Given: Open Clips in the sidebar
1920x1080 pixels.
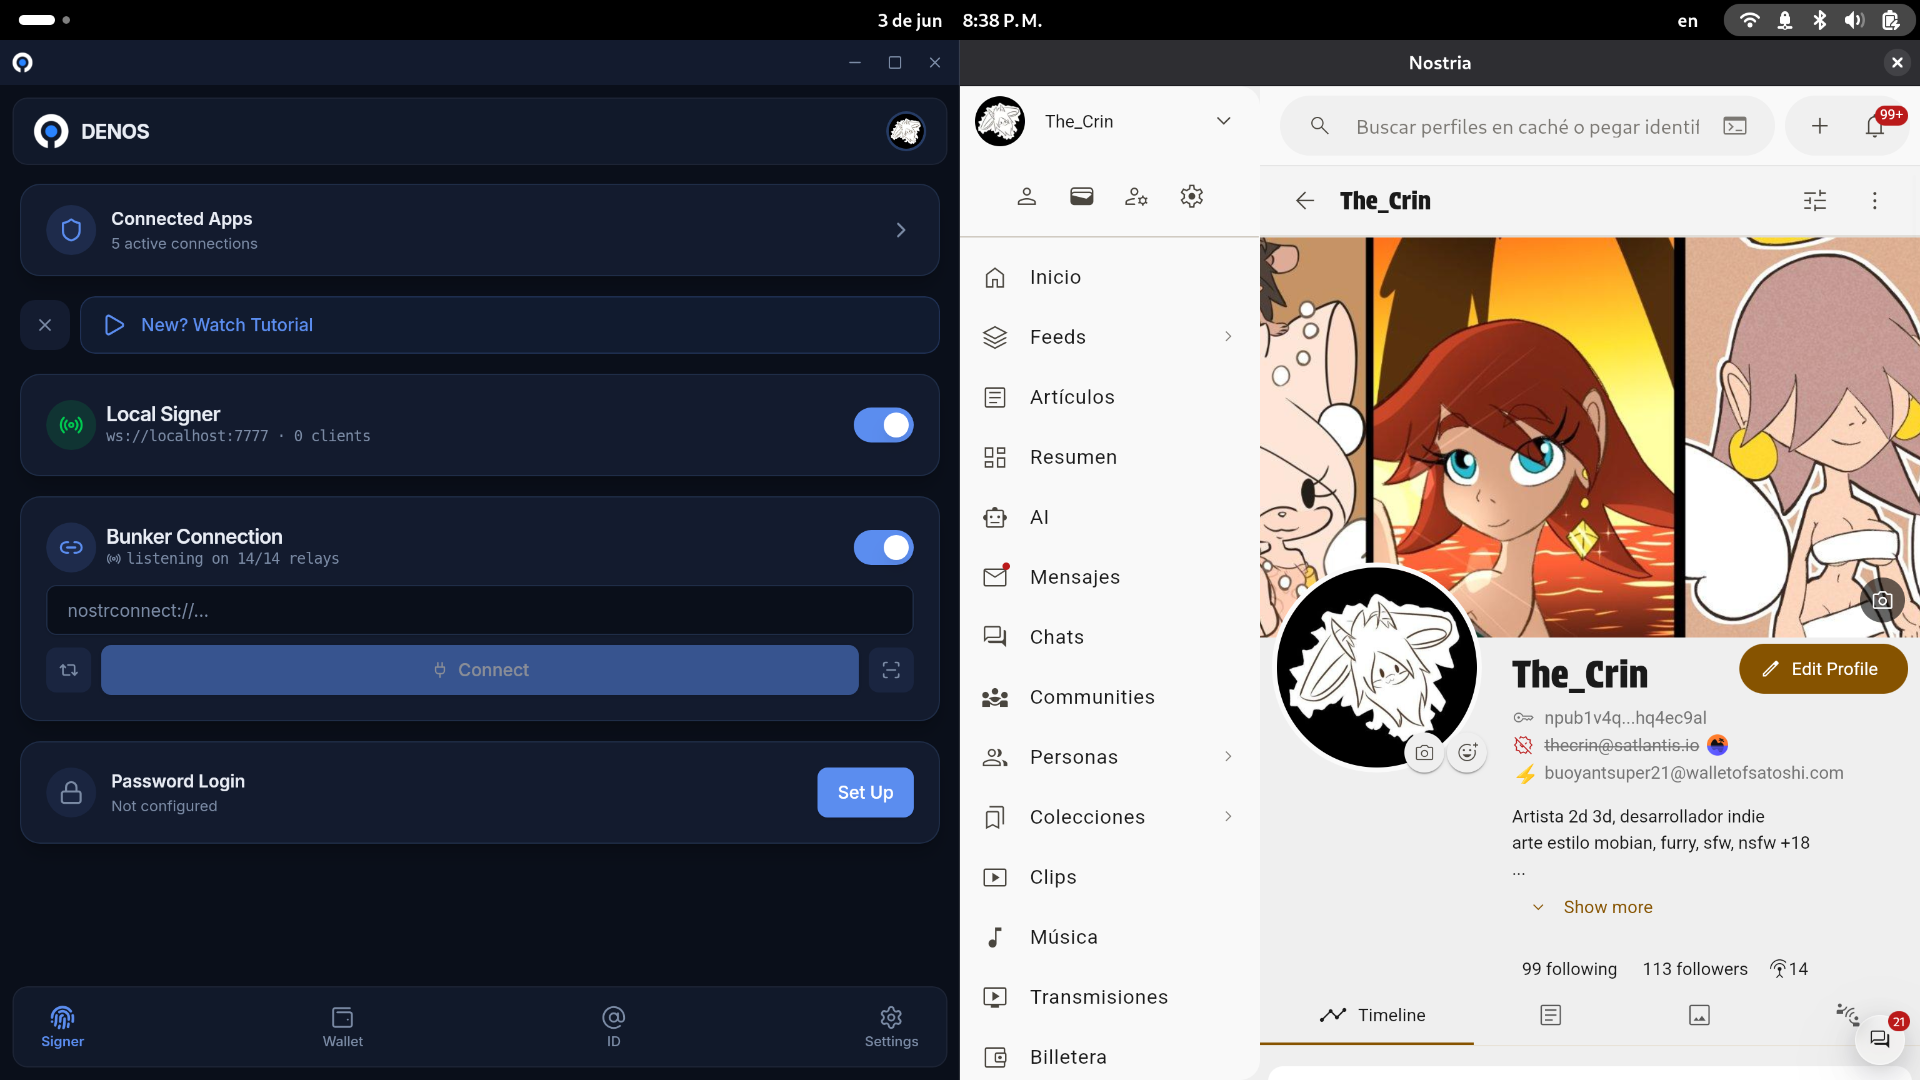Looking at the screenshot, I should (1108, 877).
